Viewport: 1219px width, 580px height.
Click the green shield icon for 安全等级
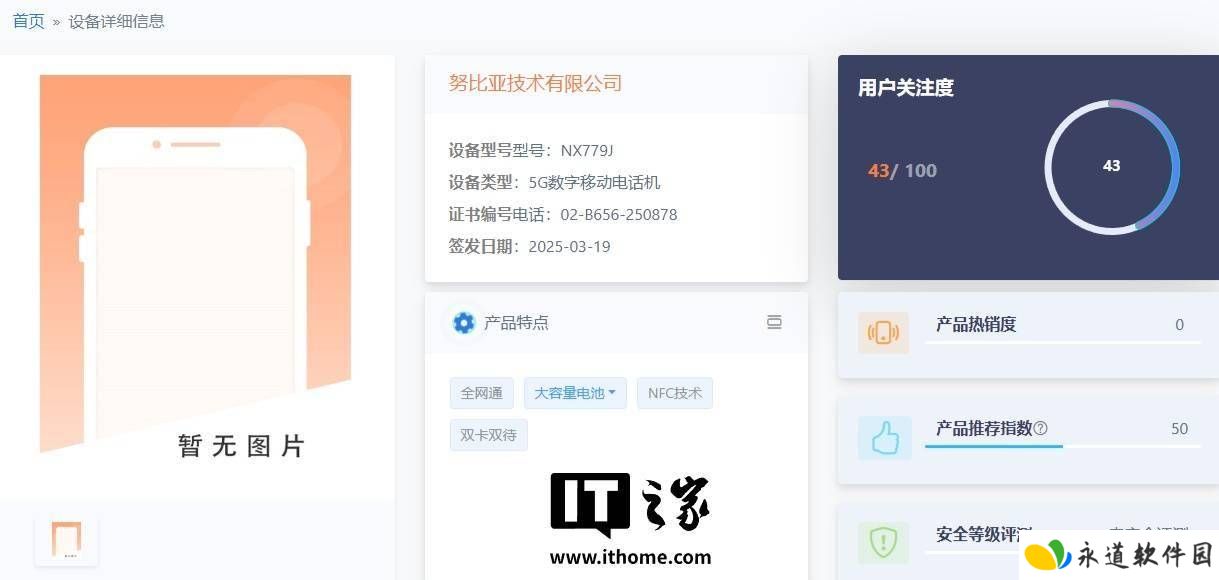(883, 543)
